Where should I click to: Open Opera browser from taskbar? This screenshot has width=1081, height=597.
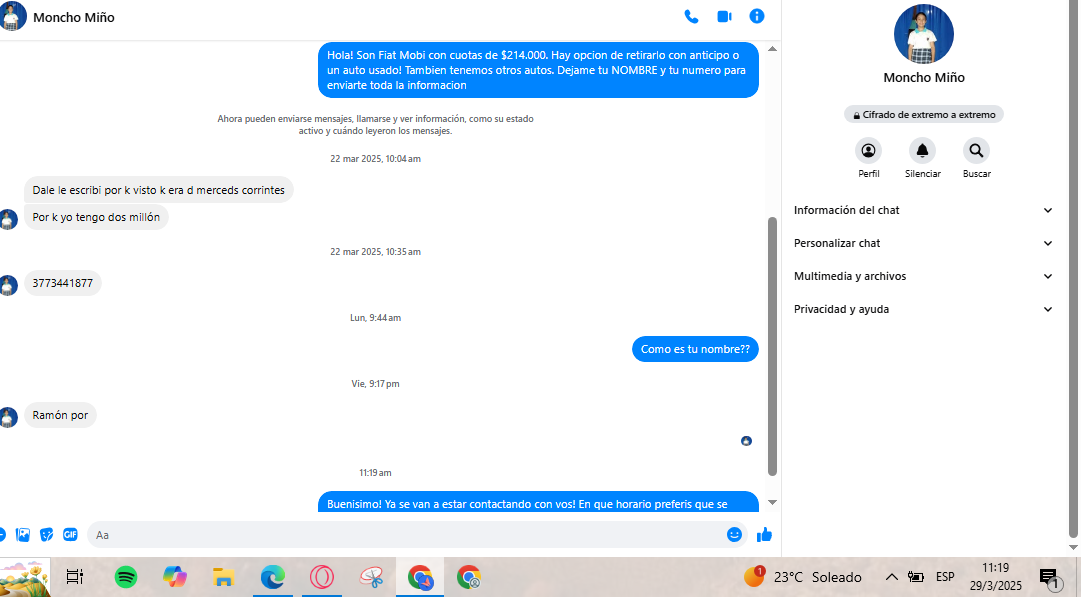point(321,577)
